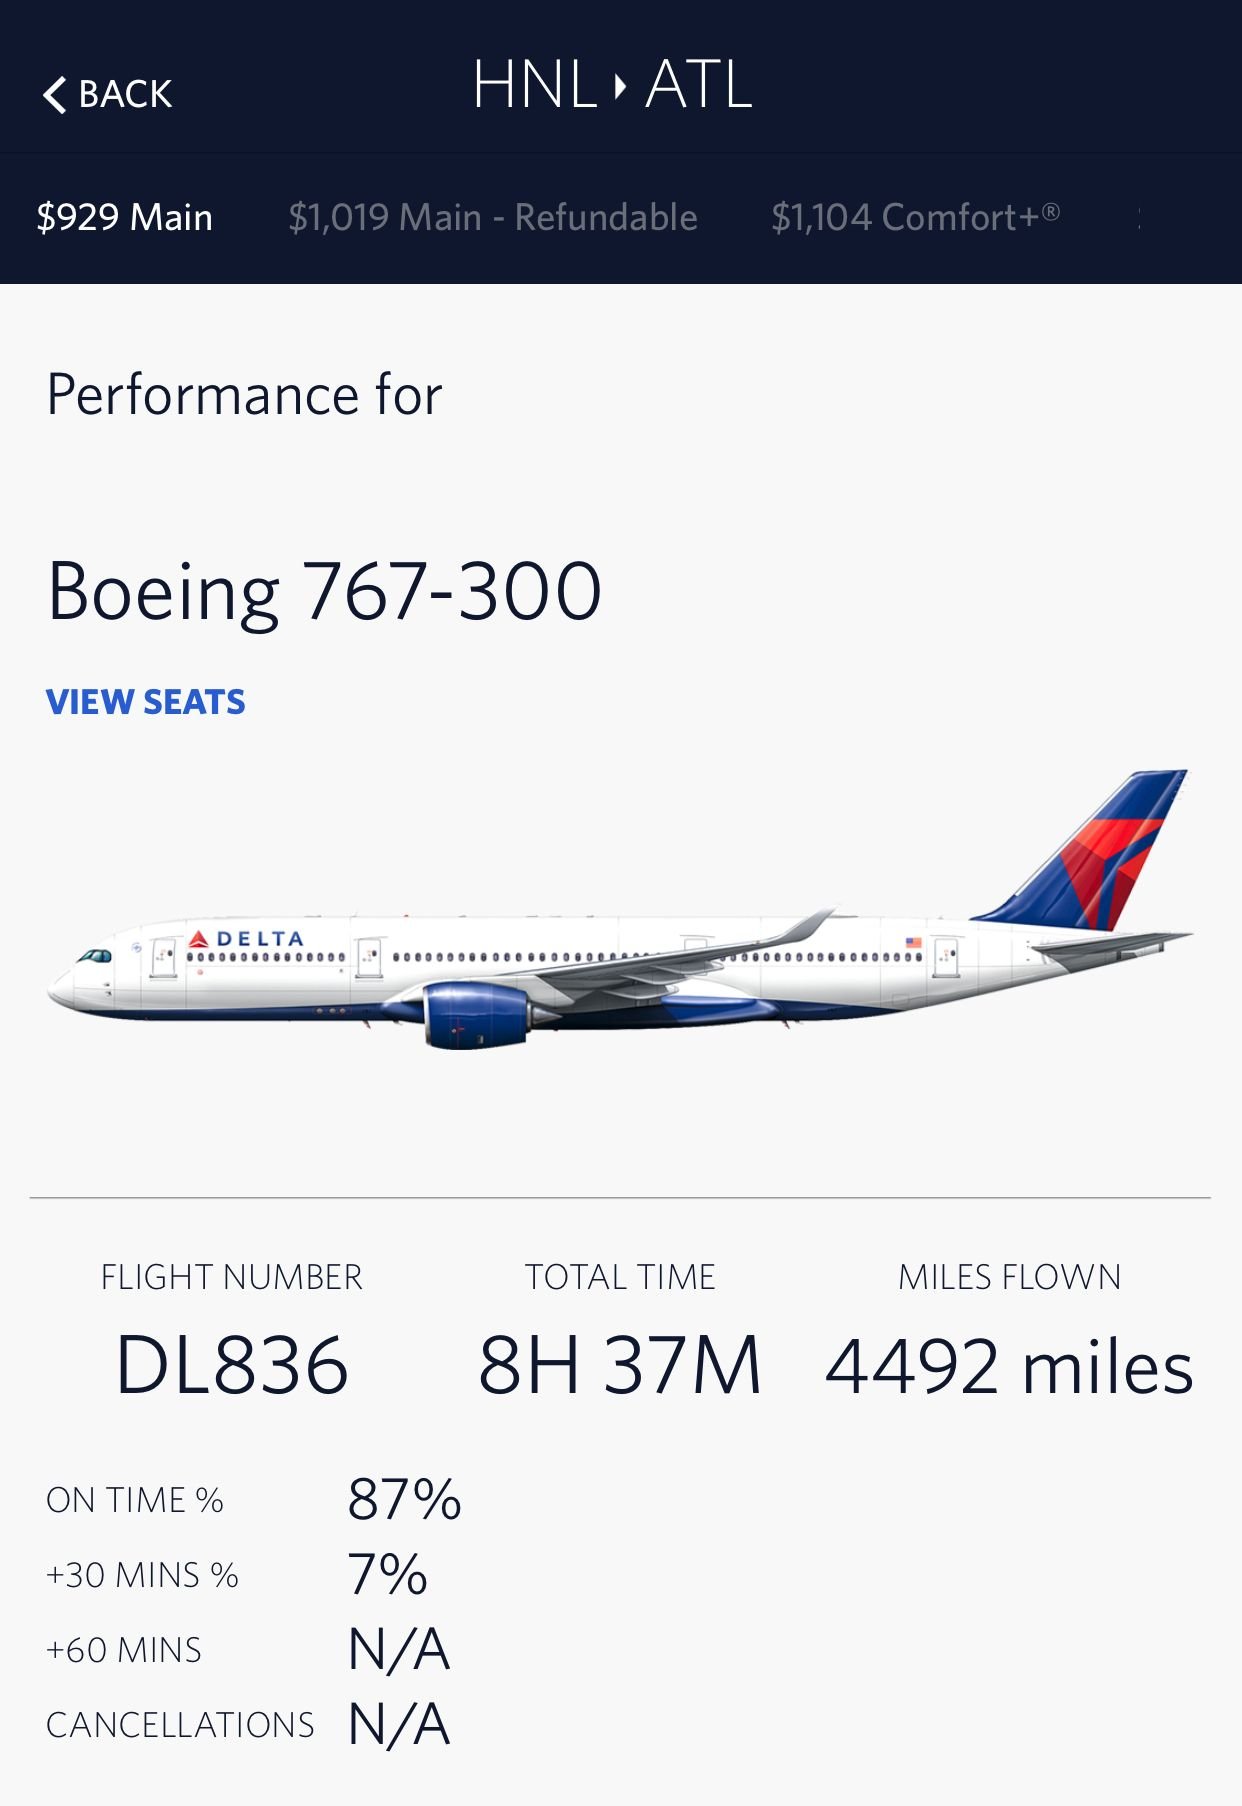Image resolution: width=1242 pixels, height=1806 pixels.
Task: Tap the 4492 miles flown value
Action: click(1009, 1367)
